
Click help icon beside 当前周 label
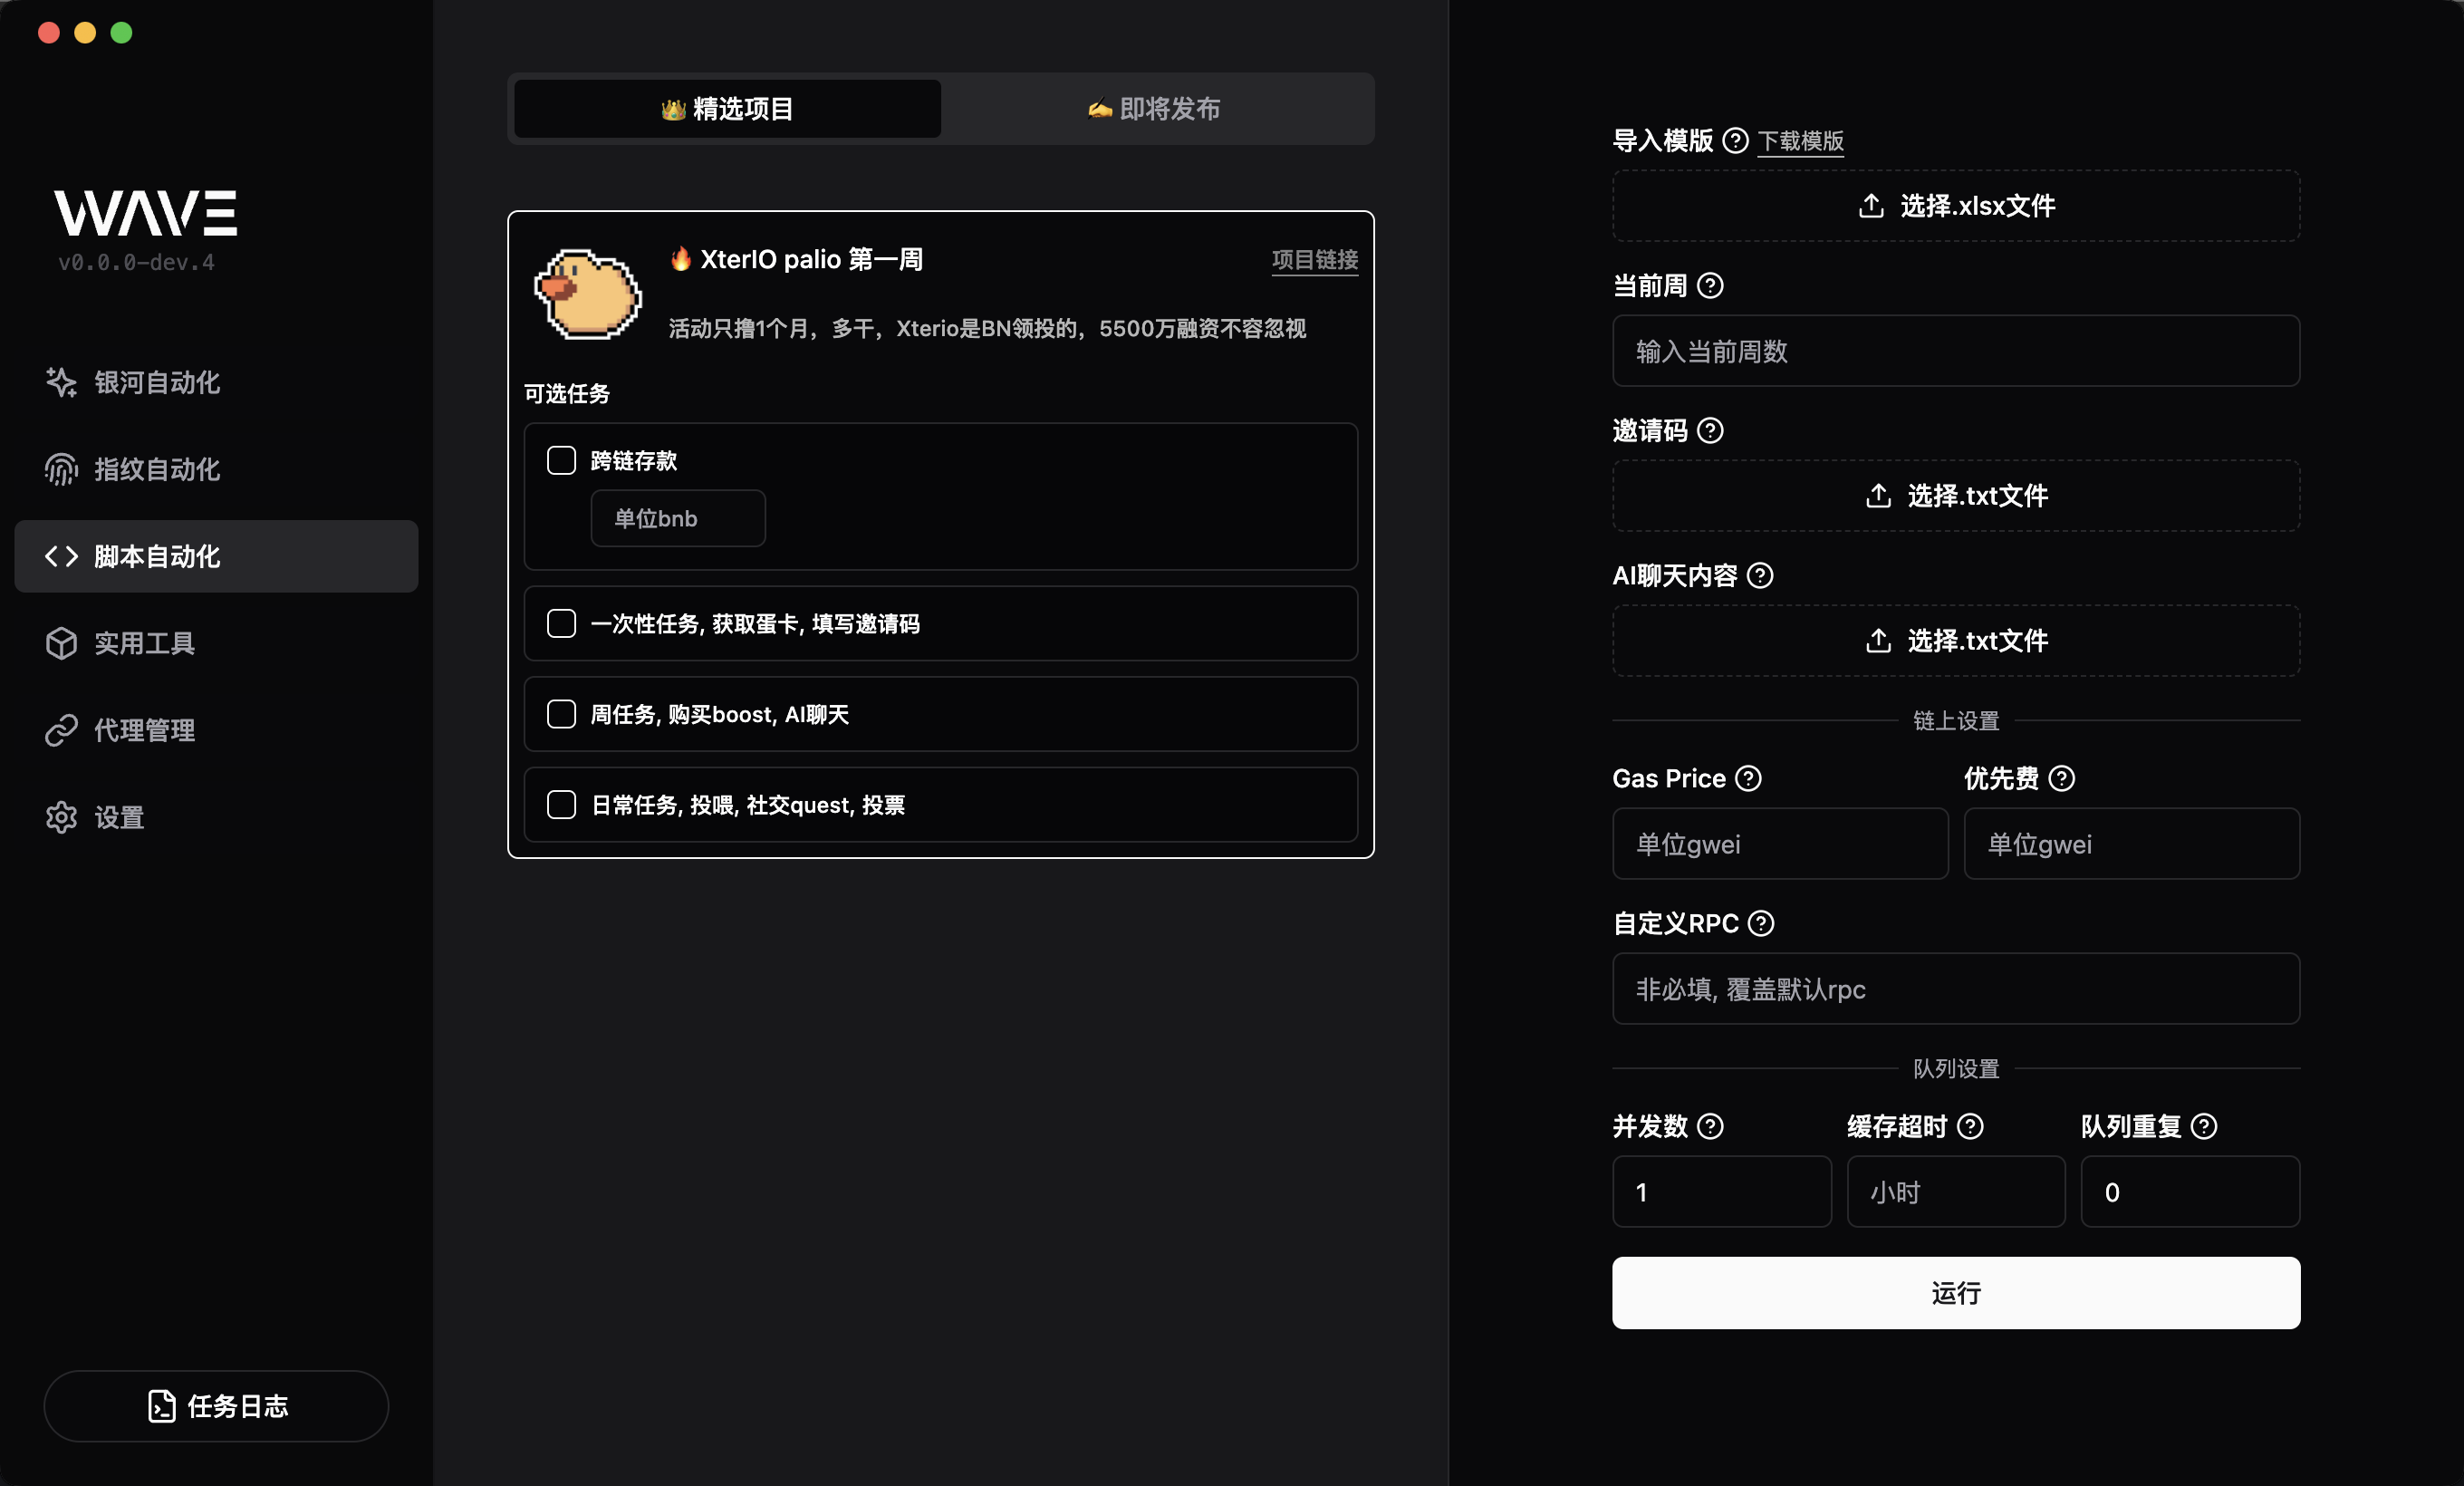[1710, 286]
